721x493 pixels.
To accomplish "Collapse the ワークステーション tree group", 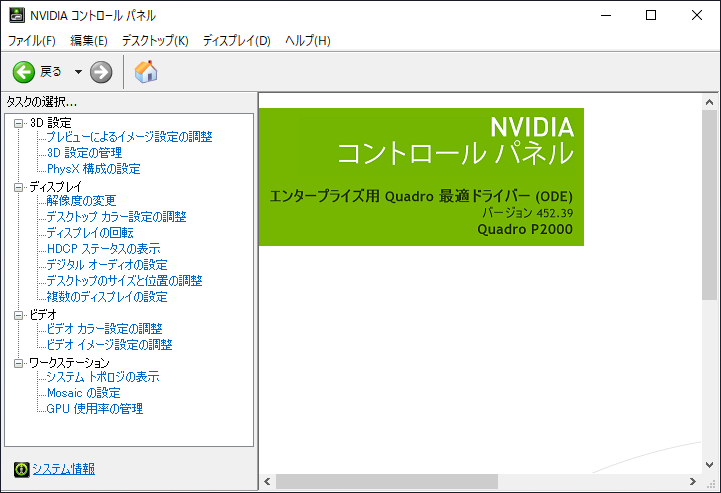I will click(x=18, y=363).
